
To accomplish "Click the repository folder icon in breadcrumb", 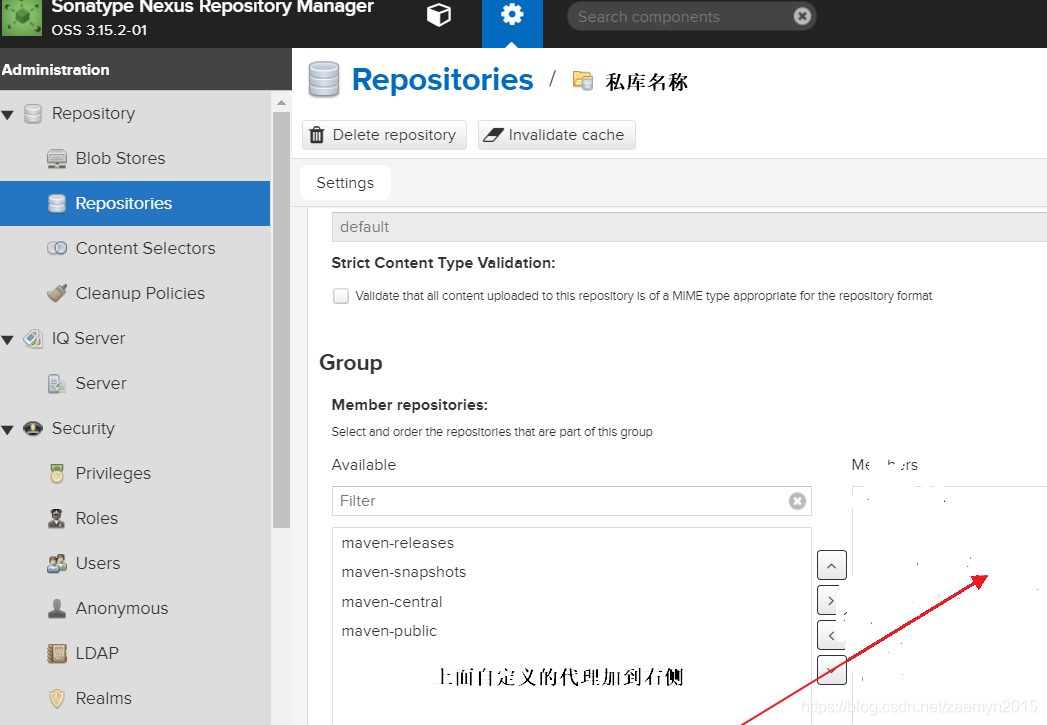I will pos(583,81).
